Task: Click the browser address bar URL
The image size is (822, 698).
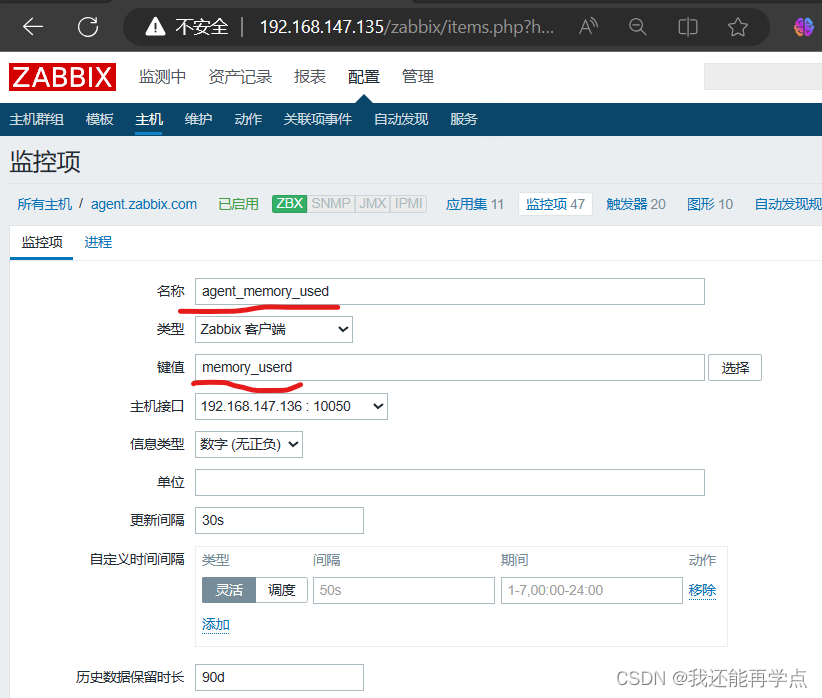Action: pos(407,27)
